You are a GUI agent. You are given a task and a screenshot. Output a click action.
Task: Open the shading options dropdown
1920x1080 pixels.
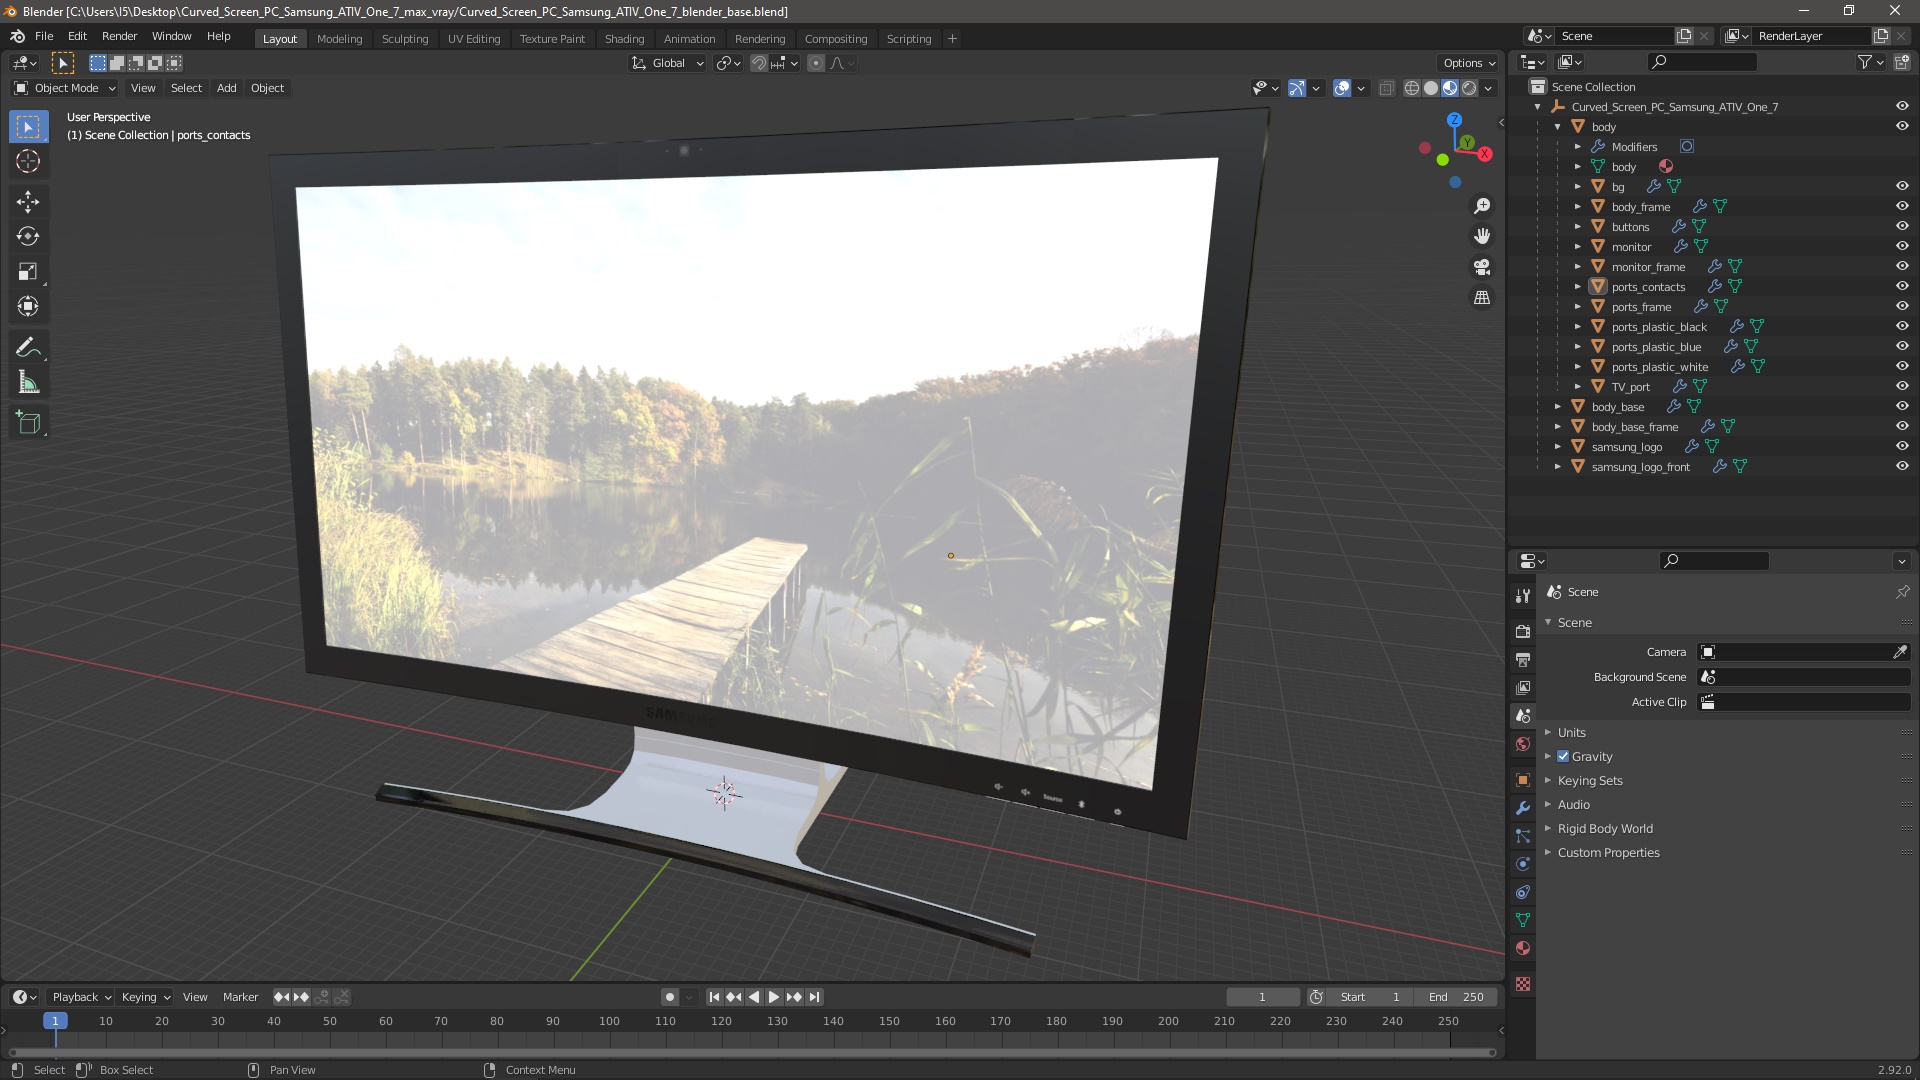coord(1488,88)
